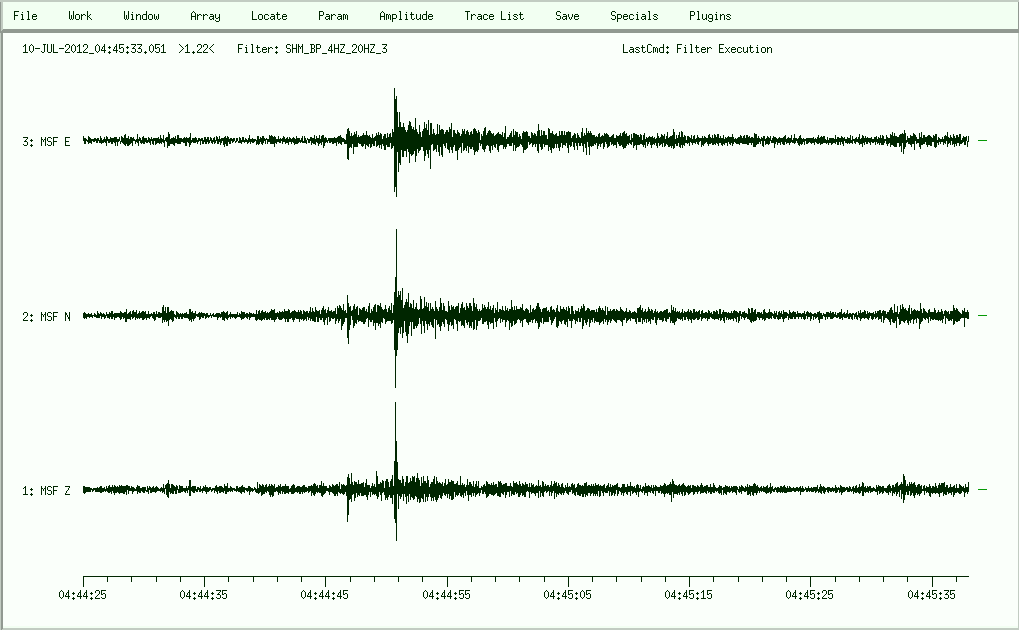The width and height of the screenshot is (1019, 630).
Task: Click the green end marker of MSF E trace
Action: click(x=982, y=141)
